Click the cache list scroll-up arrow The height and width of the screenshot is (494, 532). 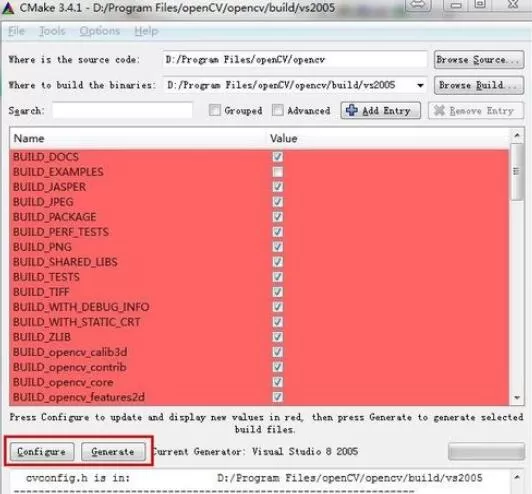(x=517, y=135)
